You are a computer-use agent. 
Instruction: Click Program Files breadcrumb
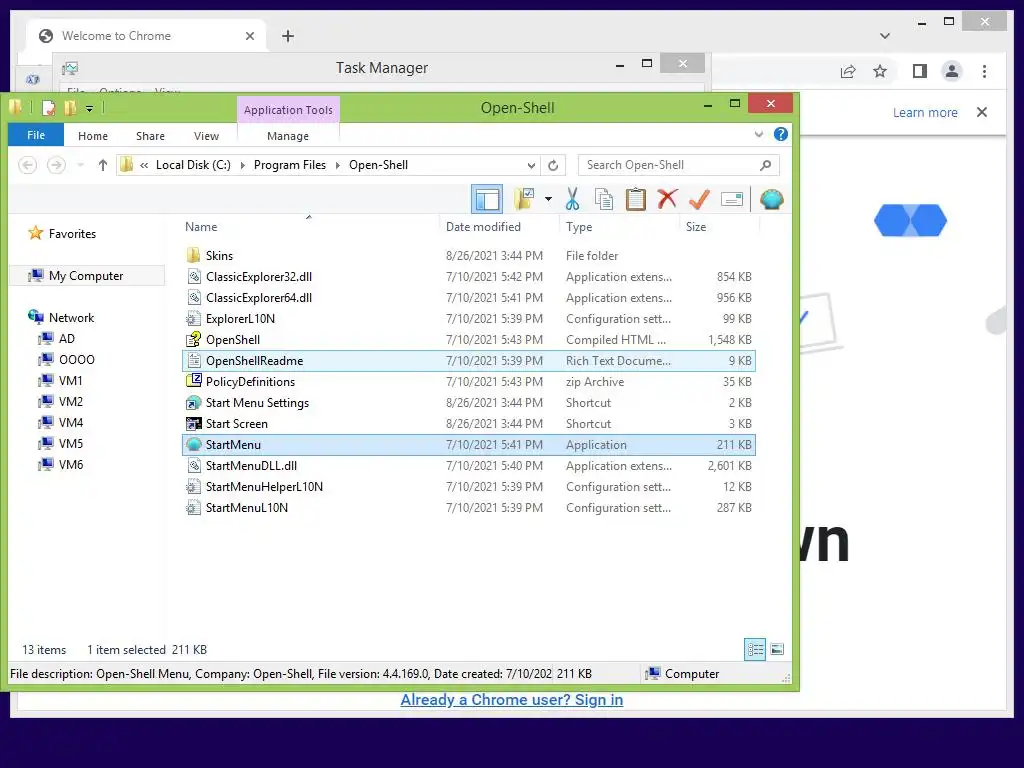(290, 165)
